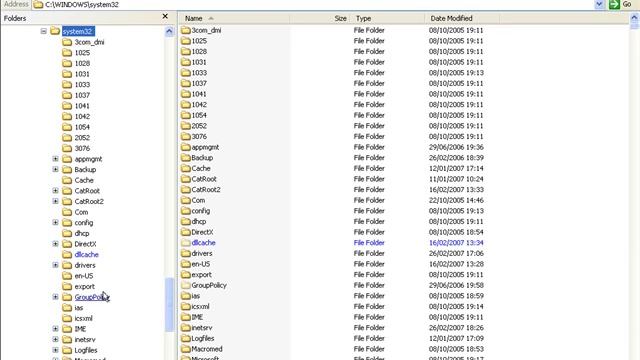Collapse the system32 tree node
The image size is (640, 360).
pos(44,31)
